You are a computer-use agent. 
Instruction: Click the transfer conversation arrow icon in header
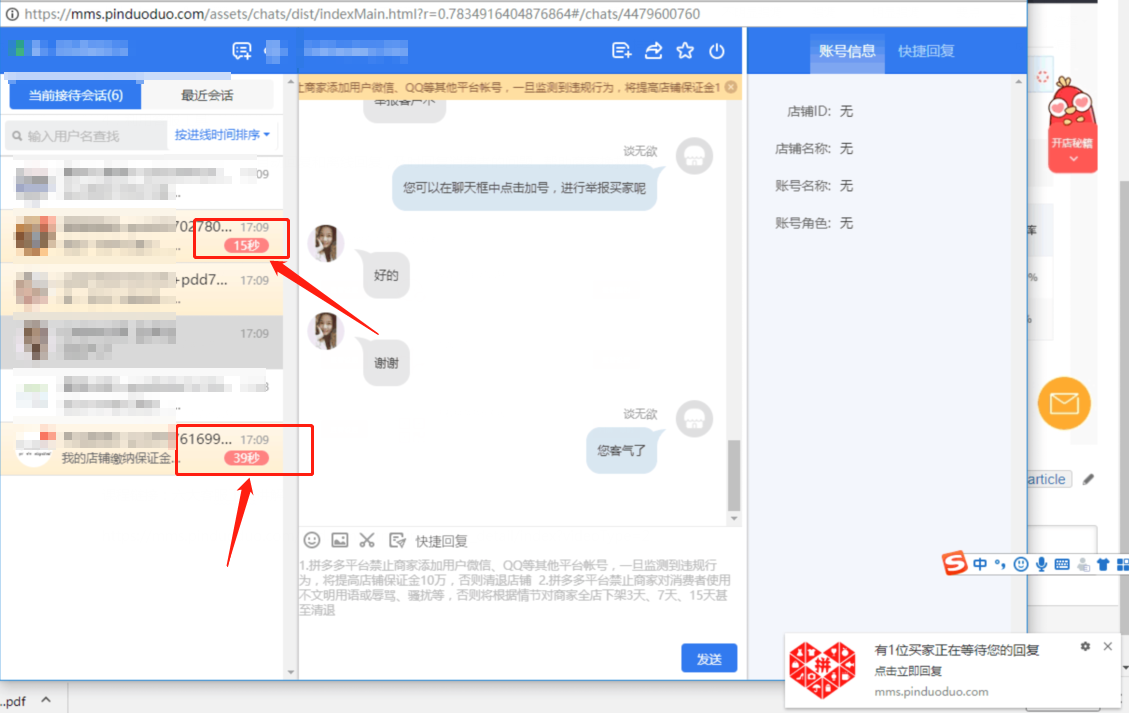(x=653, y=51)
